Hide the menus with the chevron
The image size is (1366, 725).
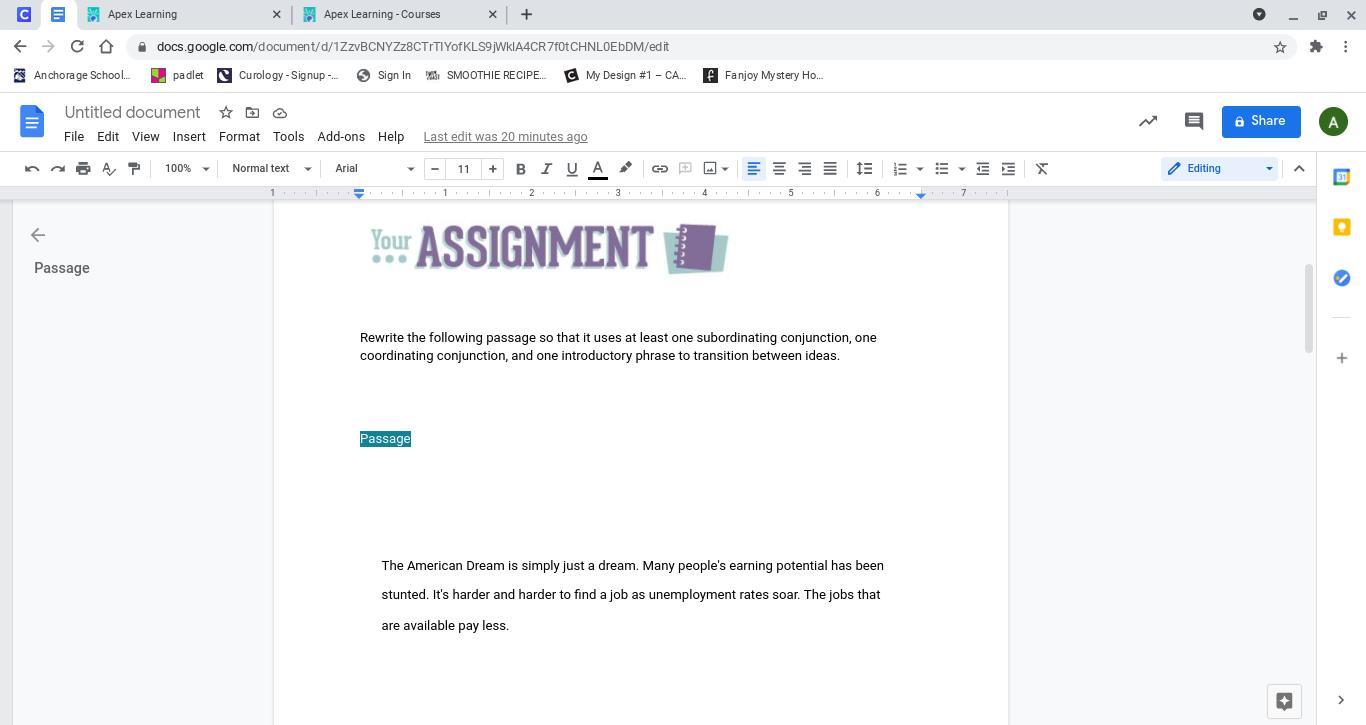1299,169
